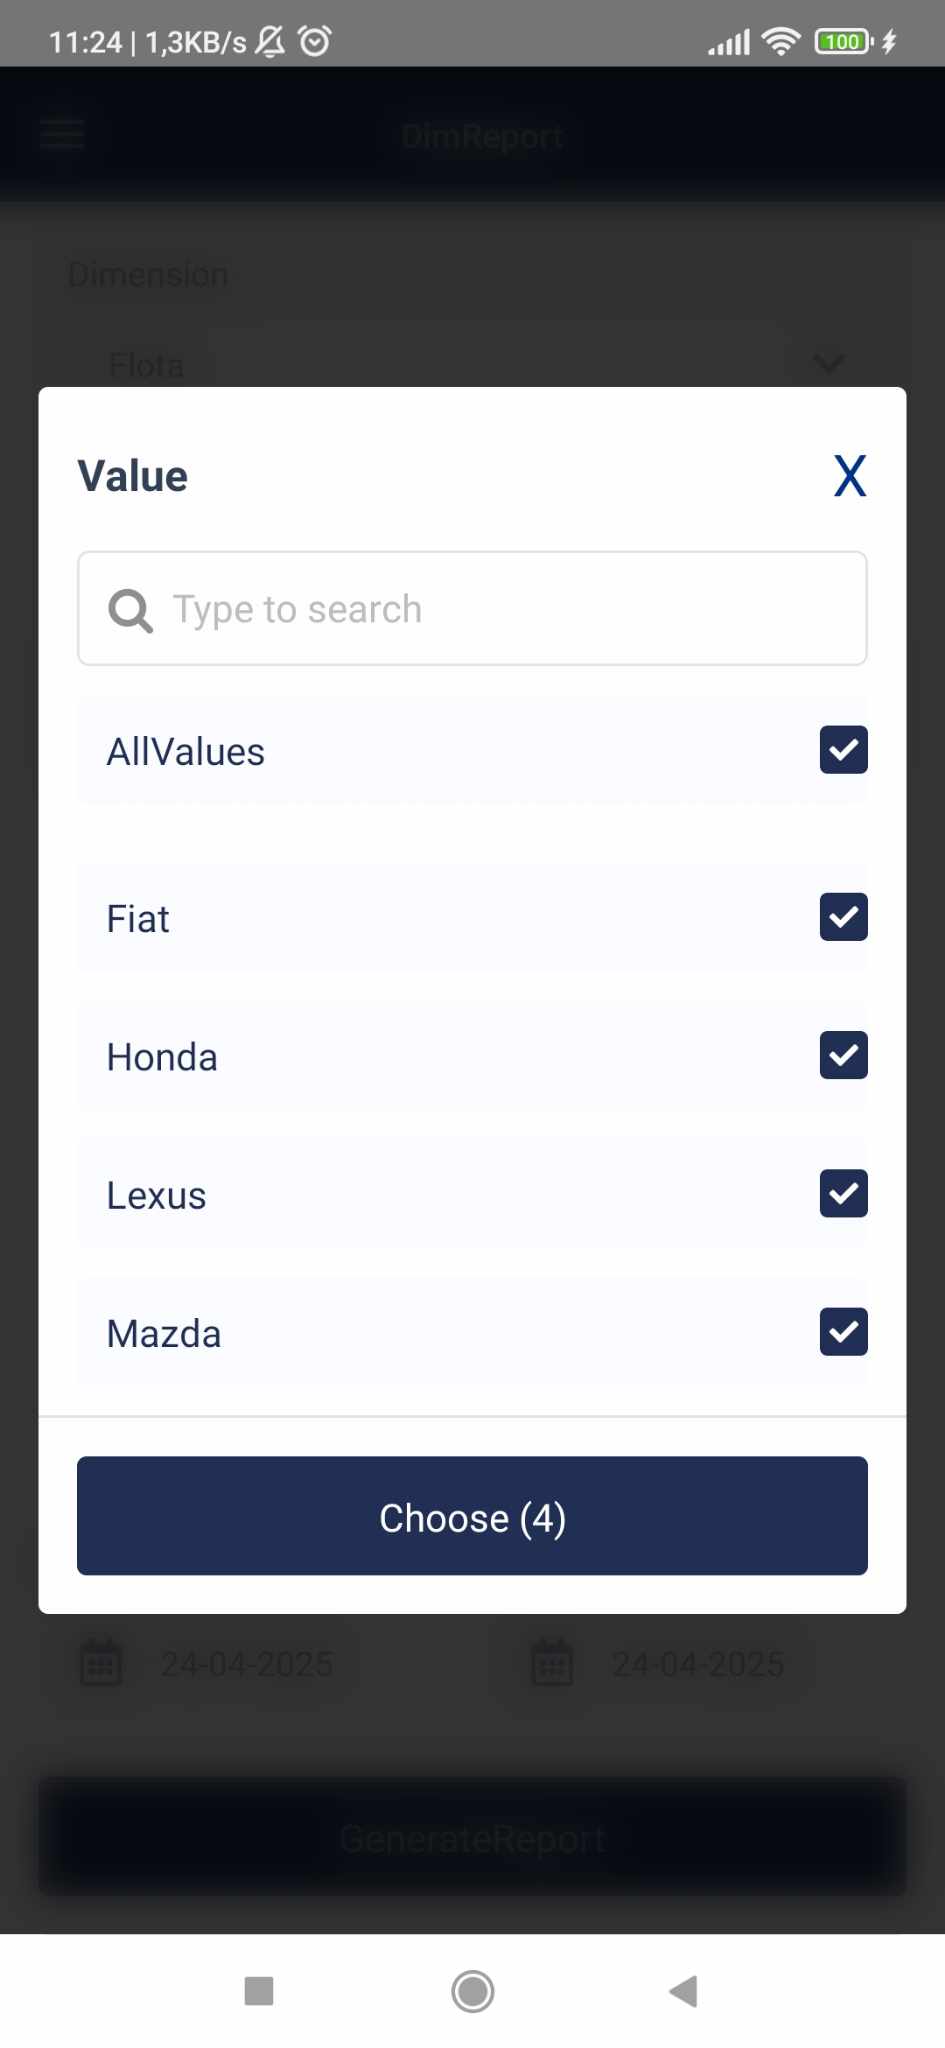
Task: Deselect the Honda checkbox
Action: [843, 1055]
